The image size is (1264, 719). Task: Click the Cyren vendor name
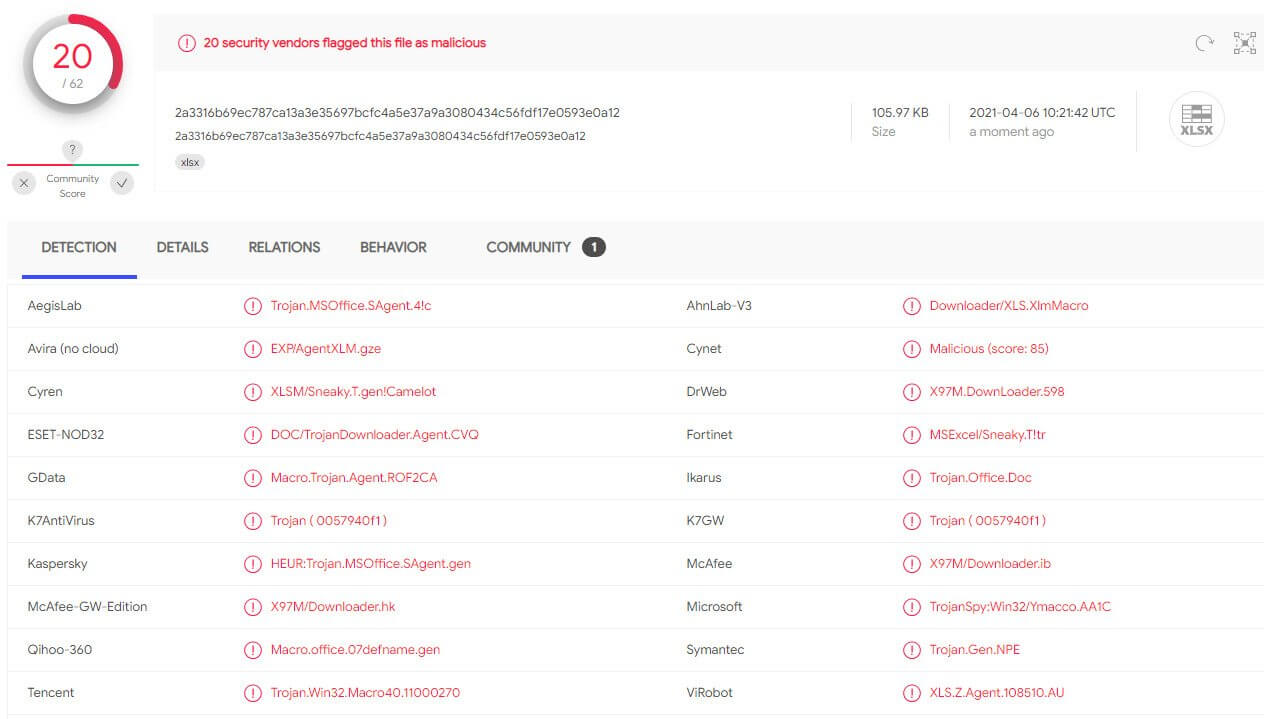(45, 392)
